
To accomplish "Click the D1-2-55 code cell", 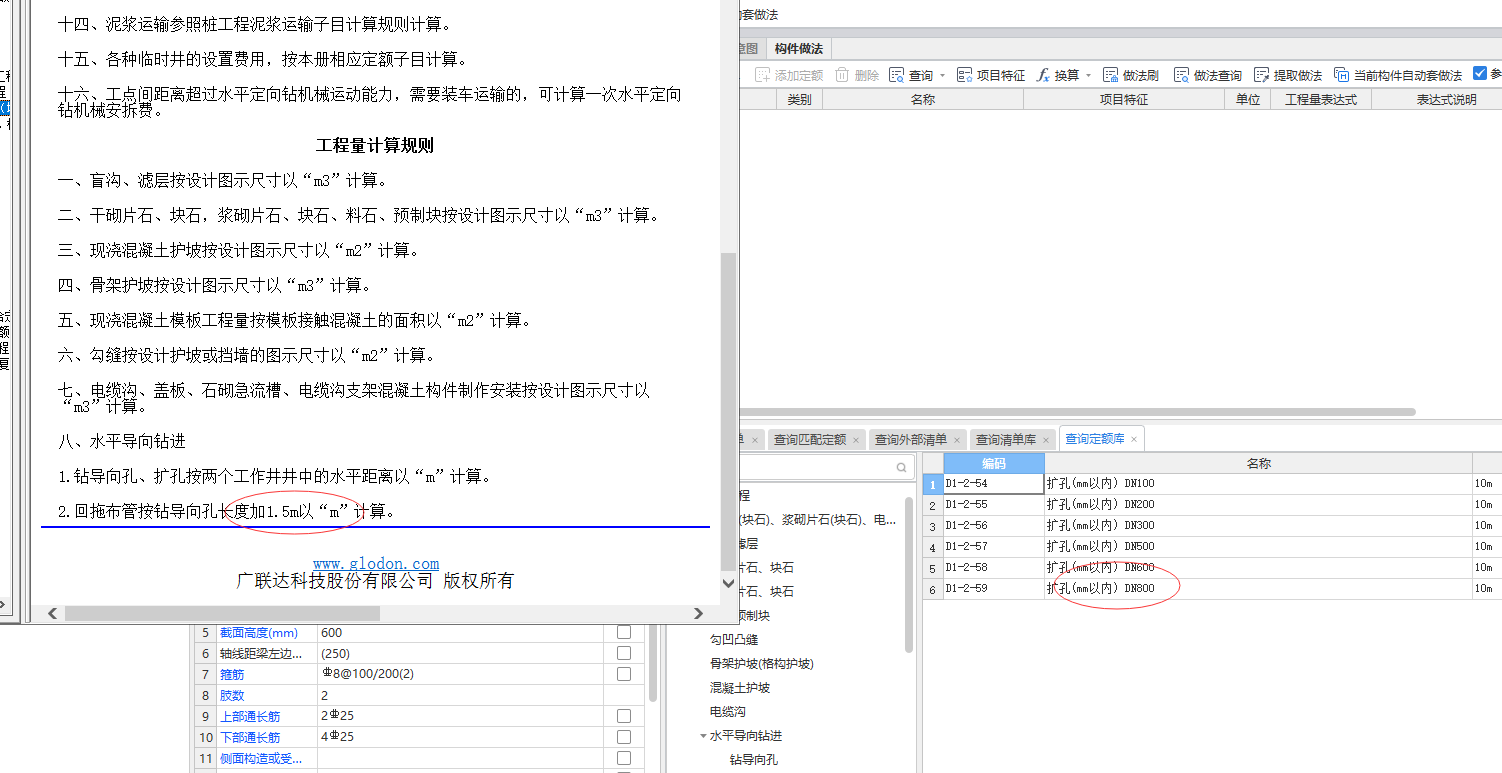I will [993, 505].
